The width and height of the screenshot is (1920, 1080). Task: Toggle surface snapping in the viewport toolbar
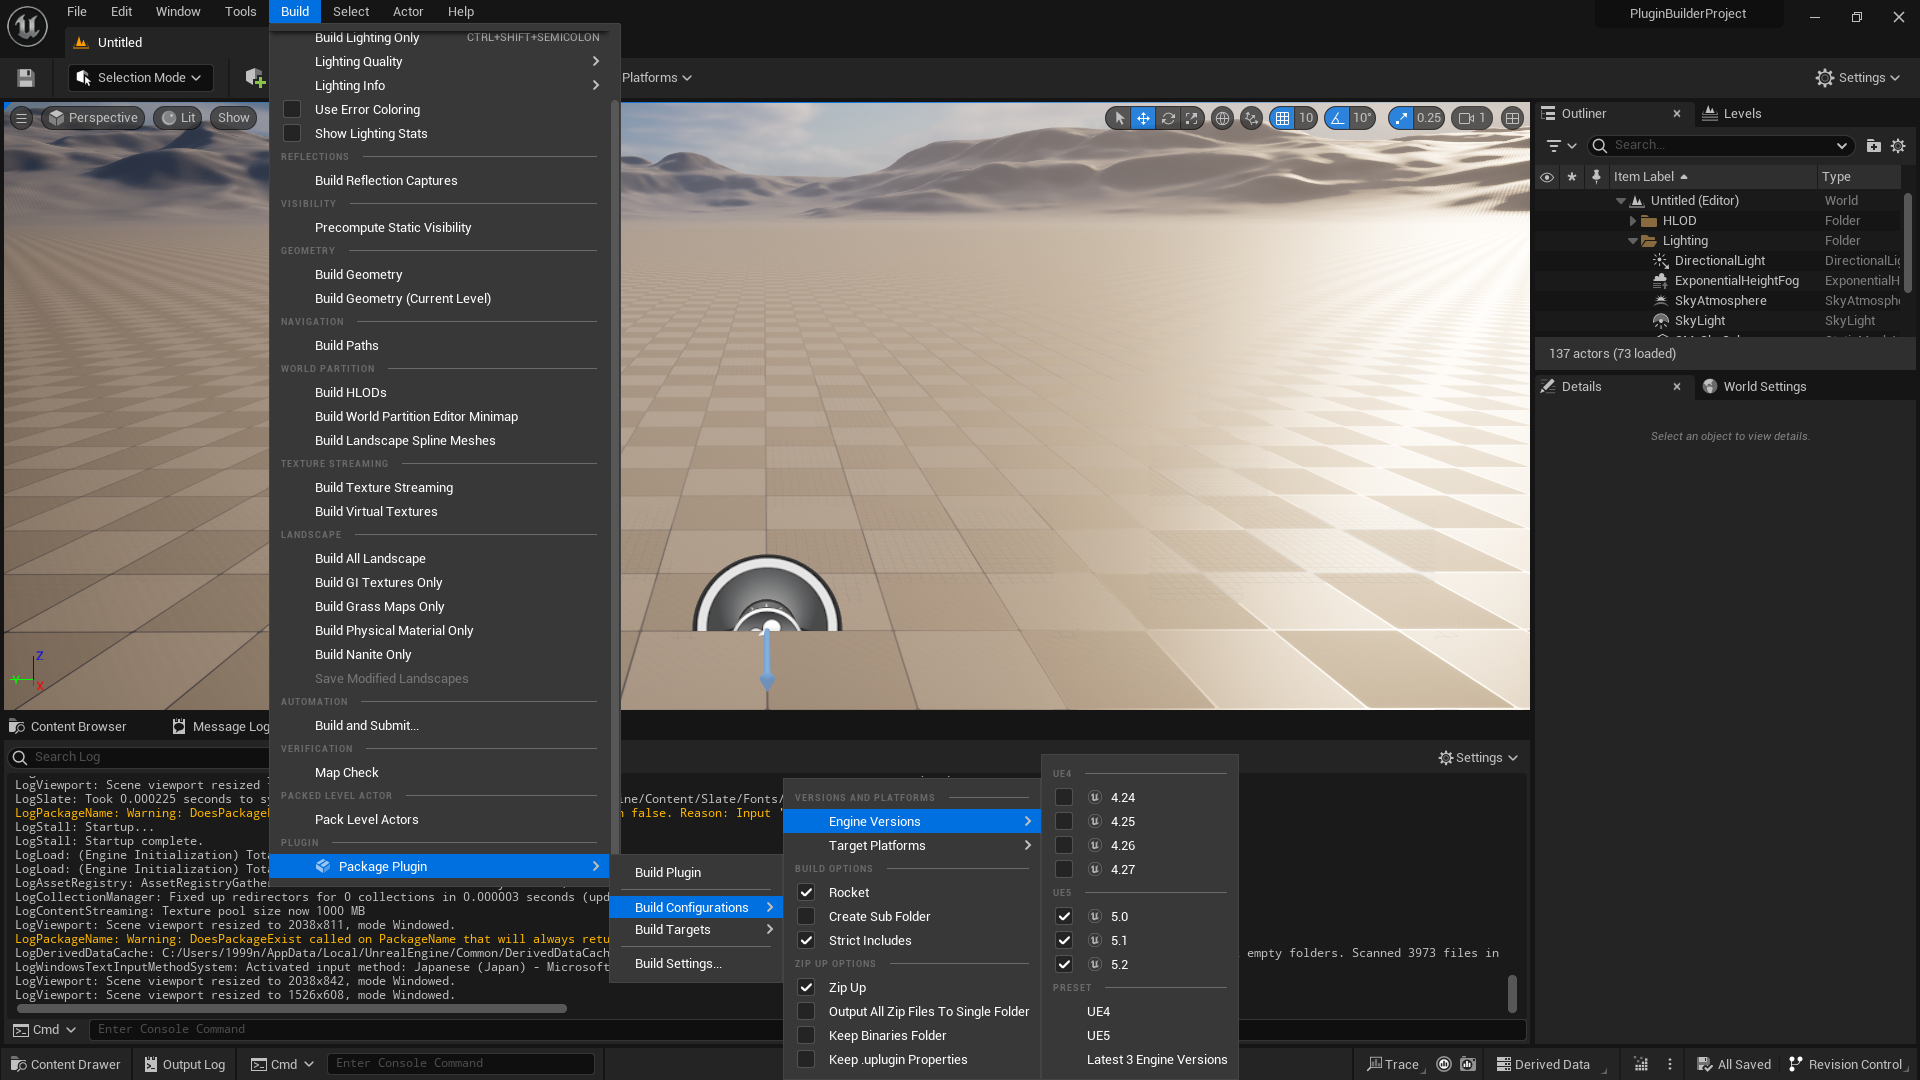1251,118
